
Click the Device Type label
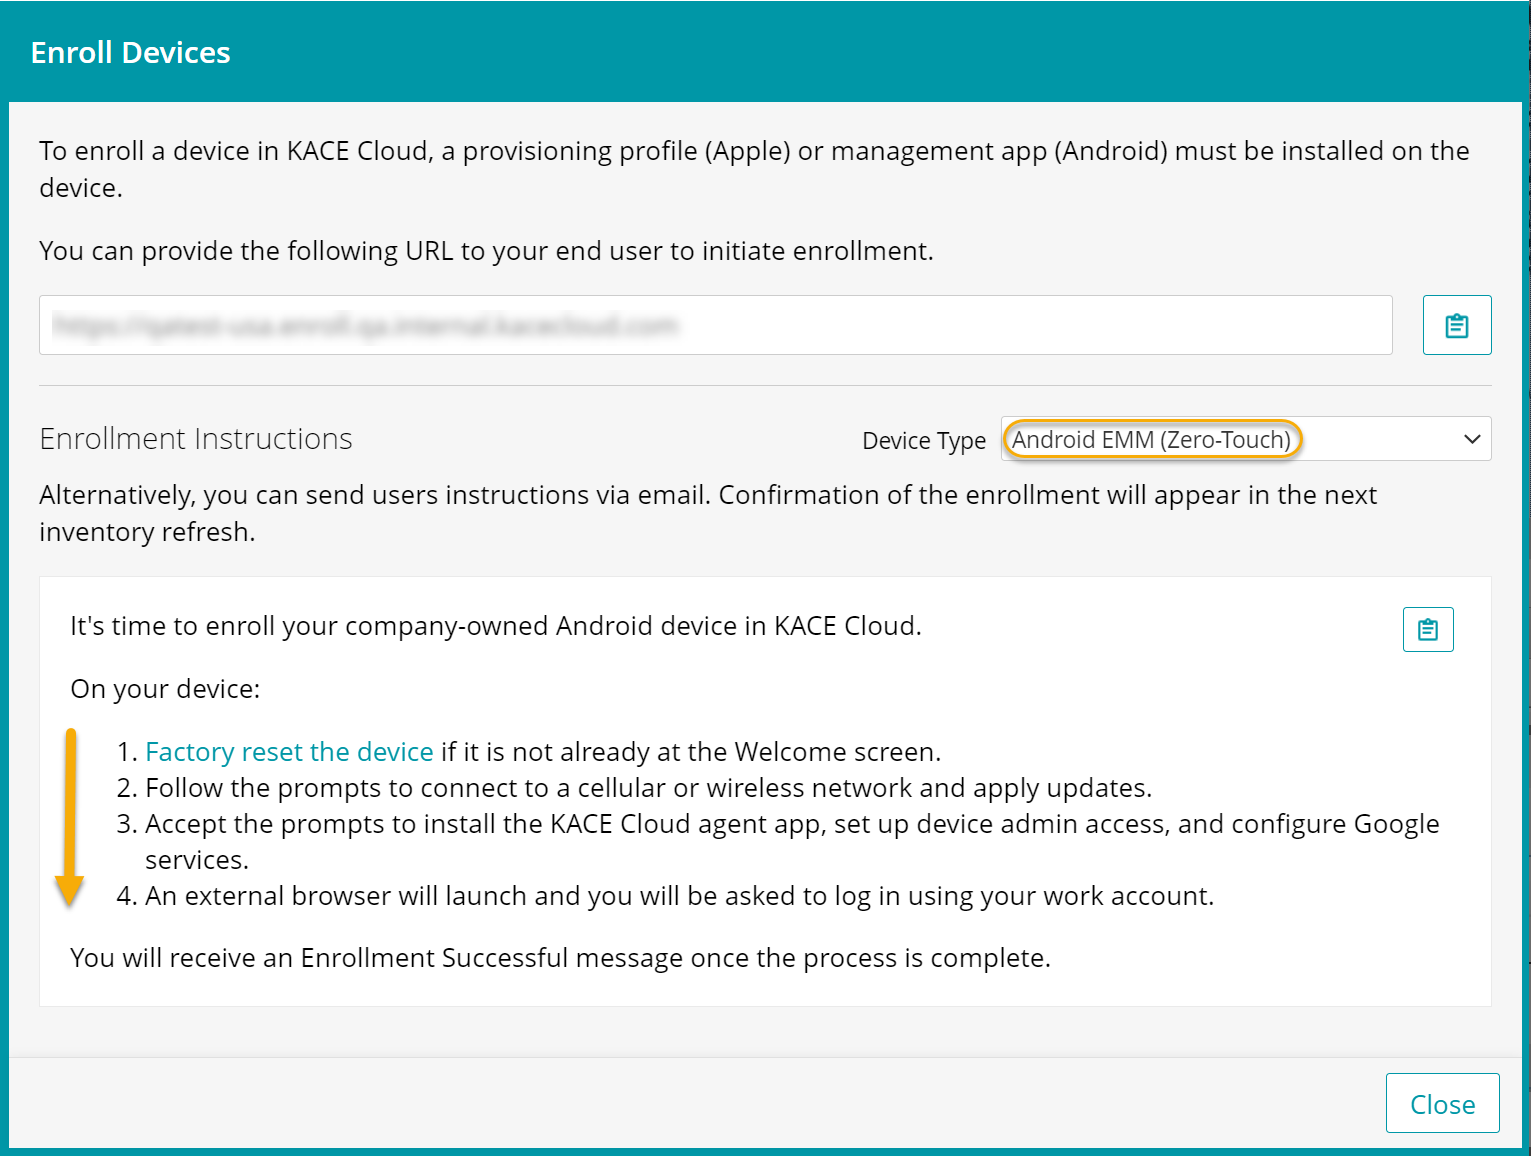coord(923,441)
